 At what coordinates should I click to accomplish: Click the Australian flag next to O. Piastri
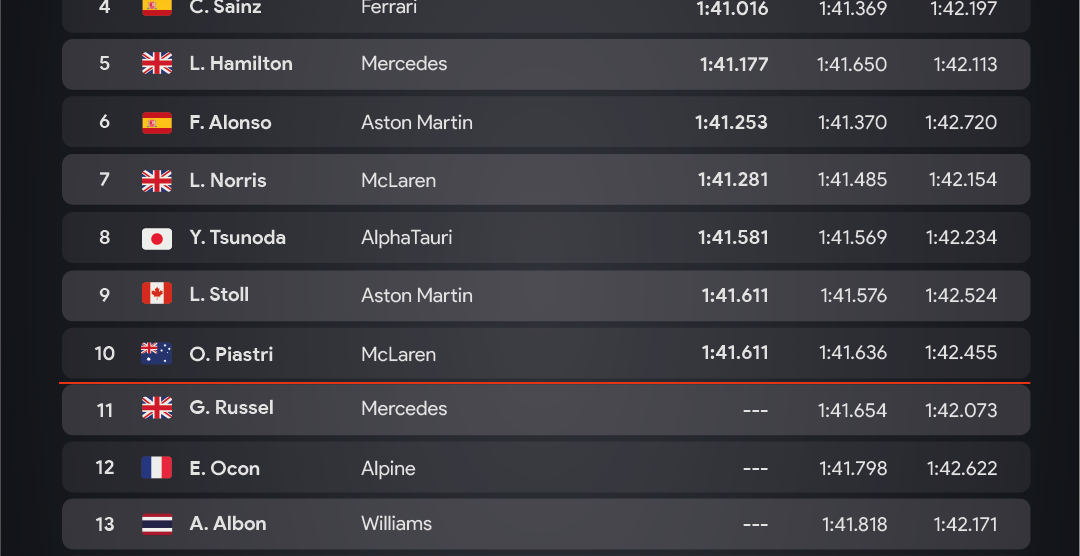coord(157,353)
